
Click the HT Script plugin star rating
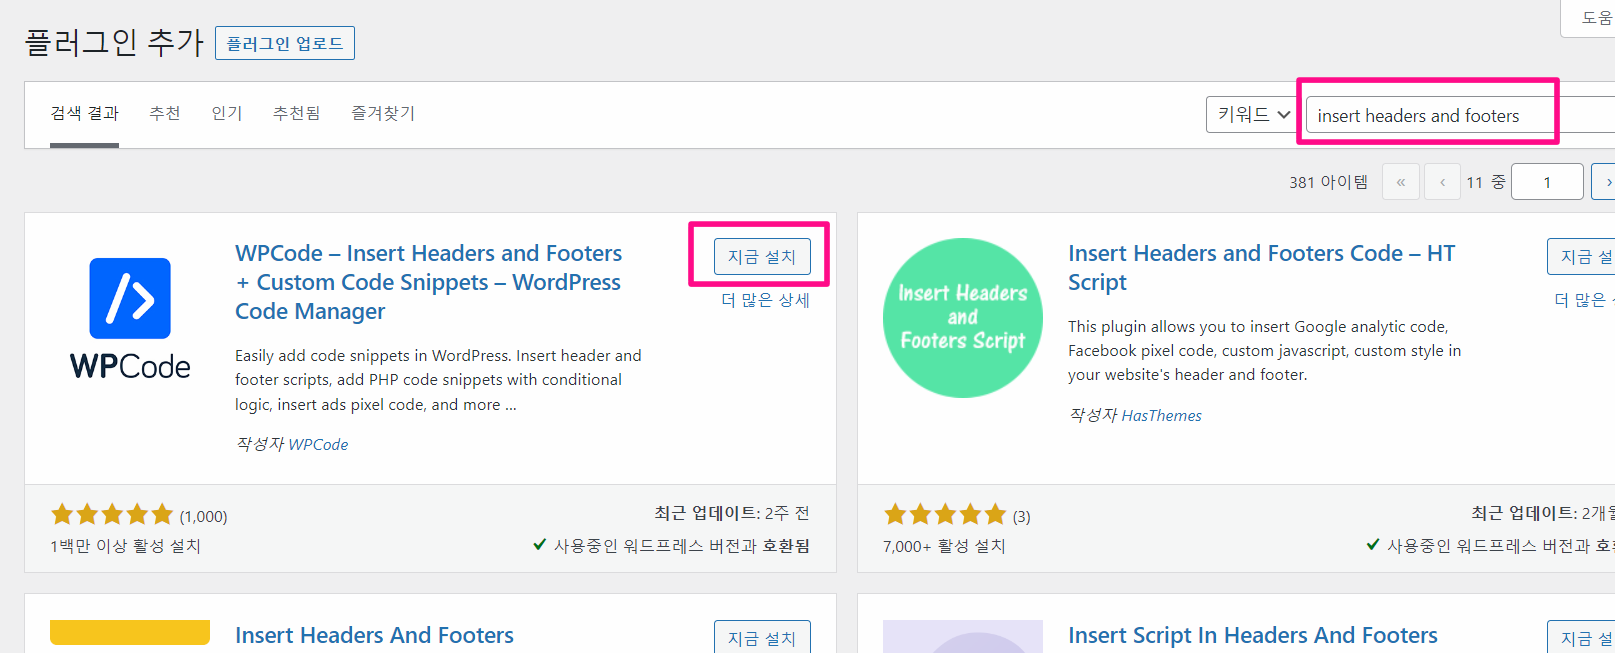click(x=945, y=515)
